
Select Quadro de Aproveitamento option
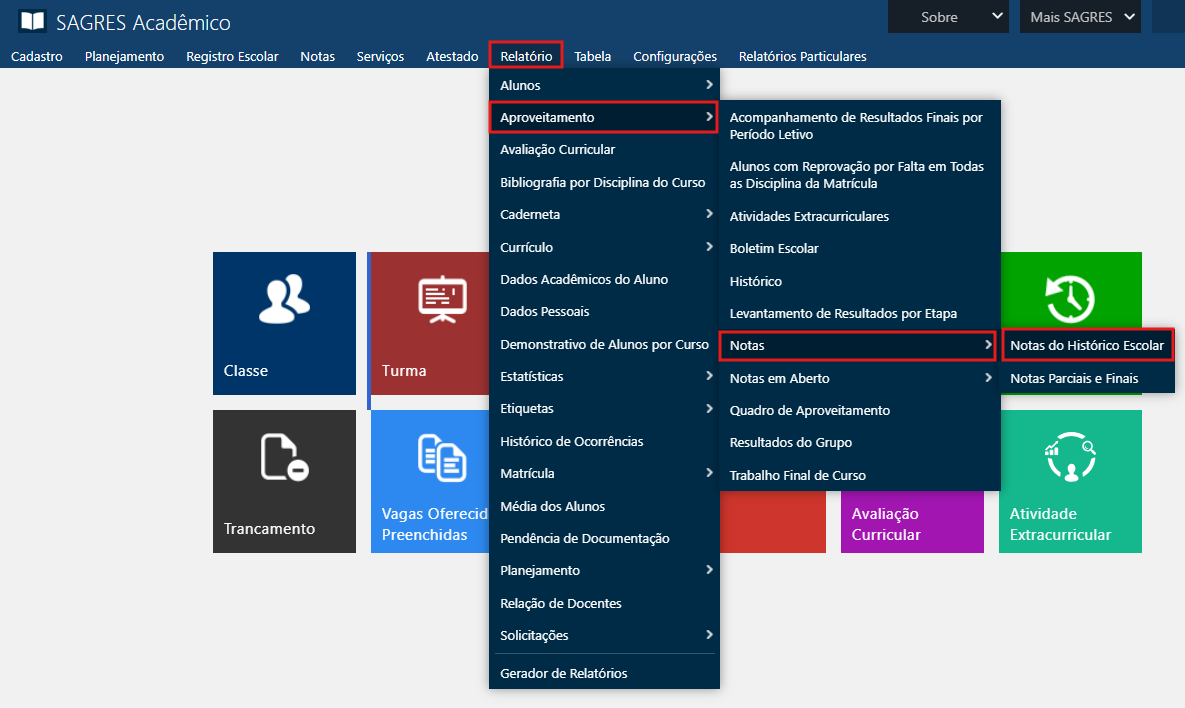coord(809,410)
